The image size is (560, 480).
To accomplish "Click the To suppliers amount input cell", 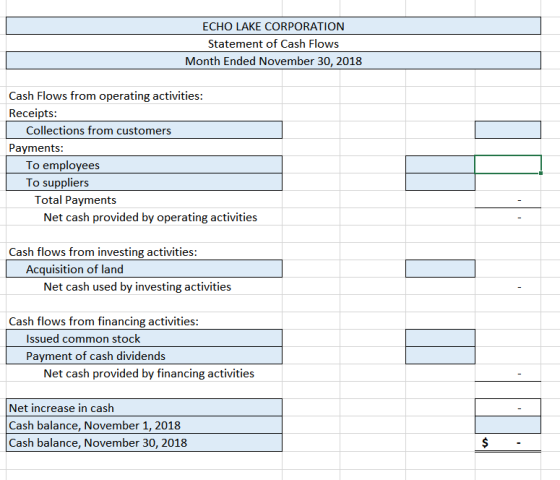I will click(440, 182).
